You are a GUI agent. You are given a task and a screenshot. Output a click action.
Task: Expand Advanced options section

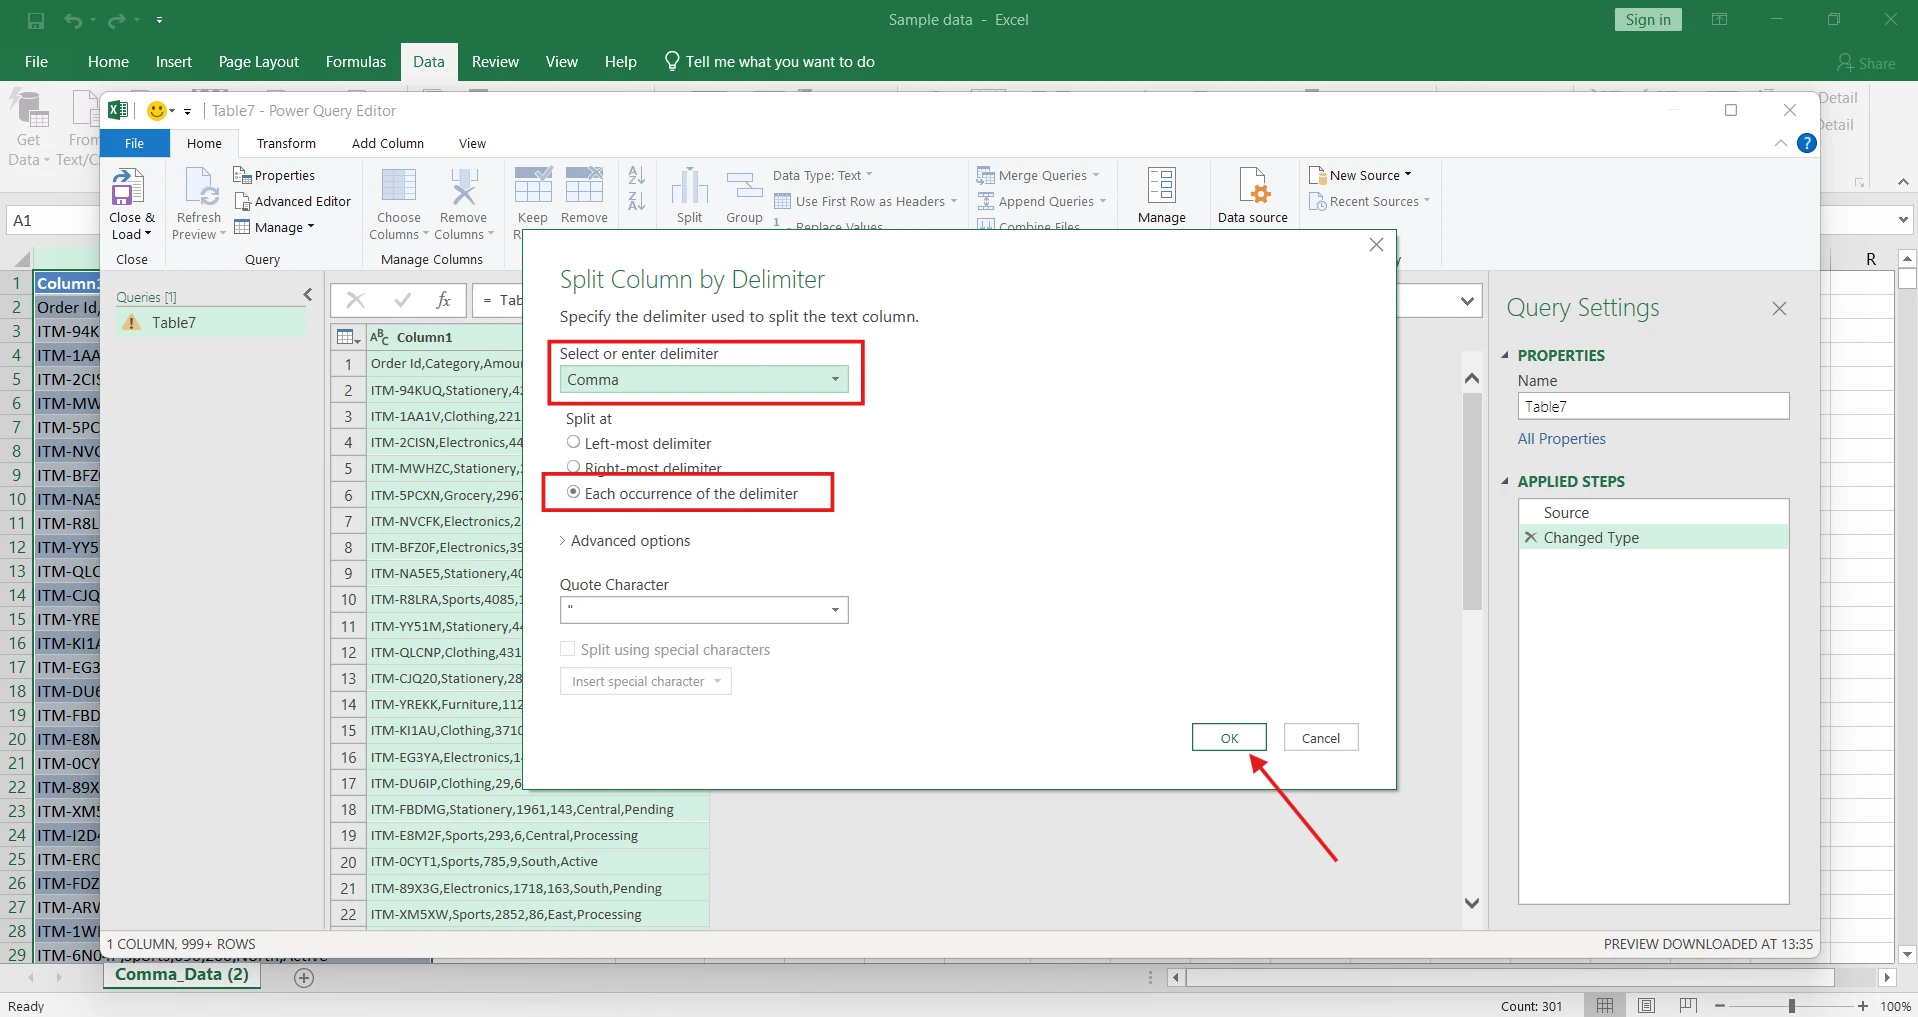(624, 541)
